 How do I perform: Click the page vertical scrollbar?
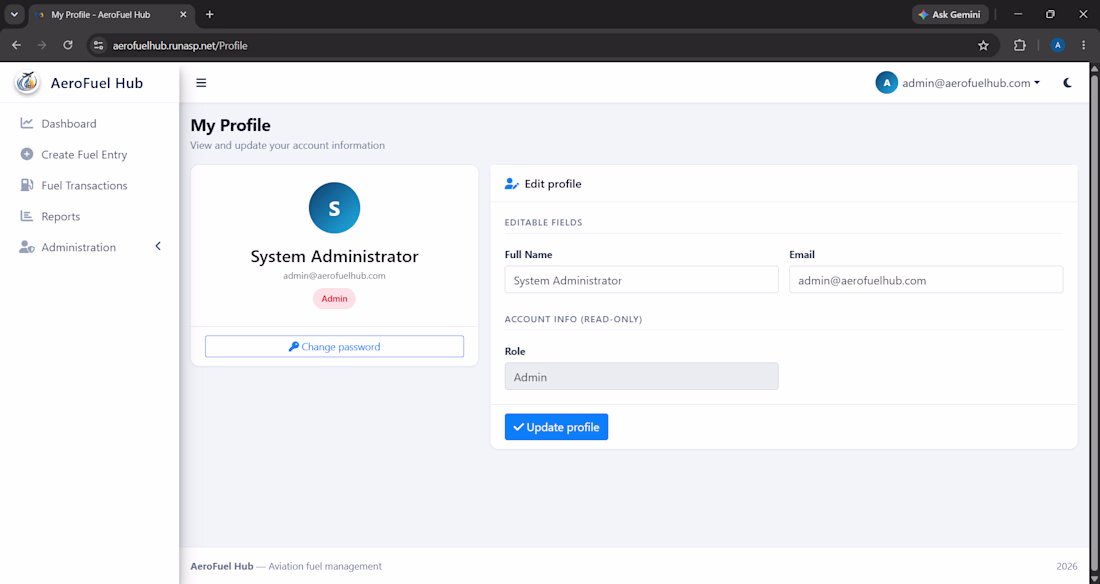(1094, 323)
